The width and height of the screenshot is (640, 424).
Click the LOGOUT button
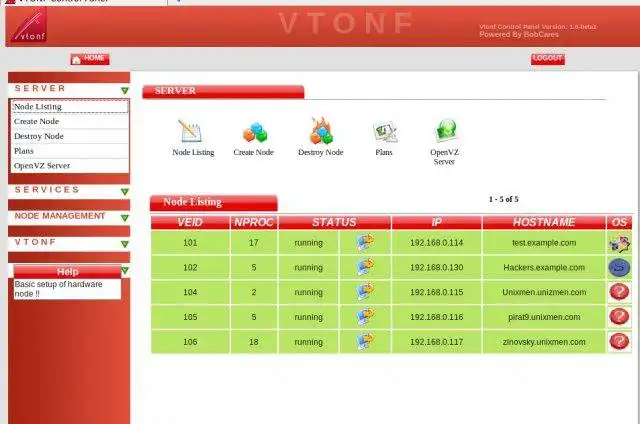tap(548, 59)
